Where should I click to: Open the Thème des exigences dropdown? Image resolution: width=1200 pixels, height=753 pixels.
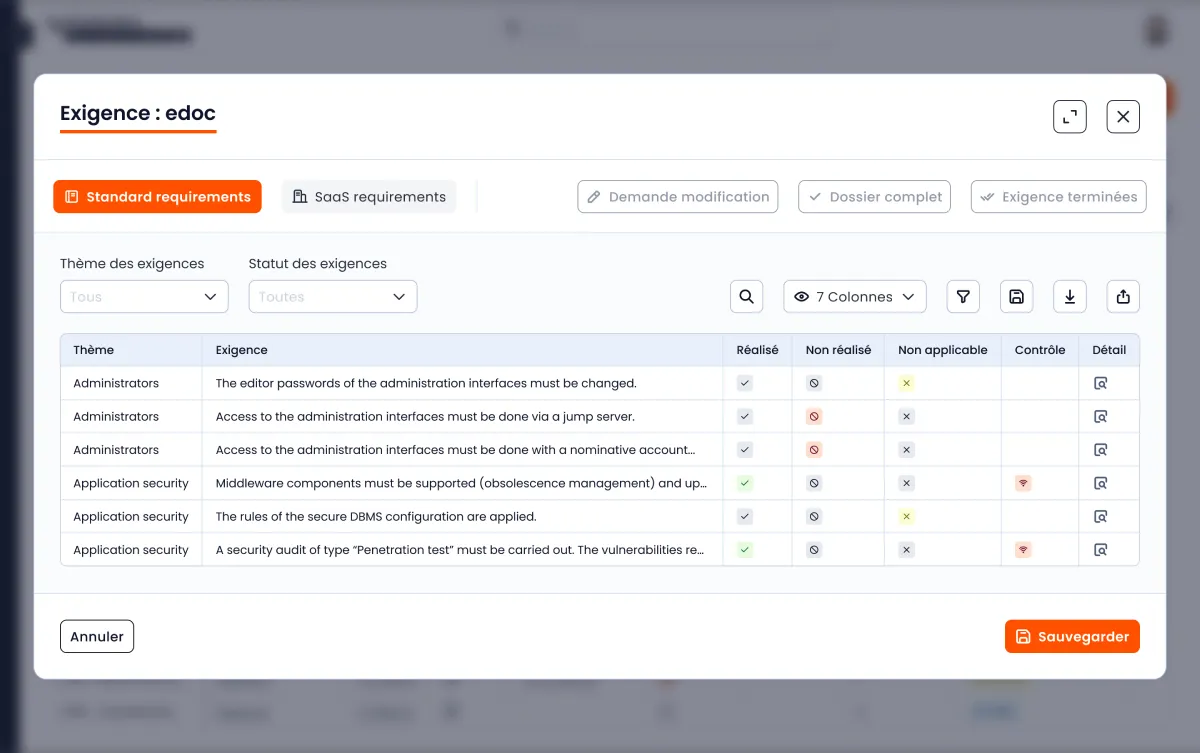point(144,297)
